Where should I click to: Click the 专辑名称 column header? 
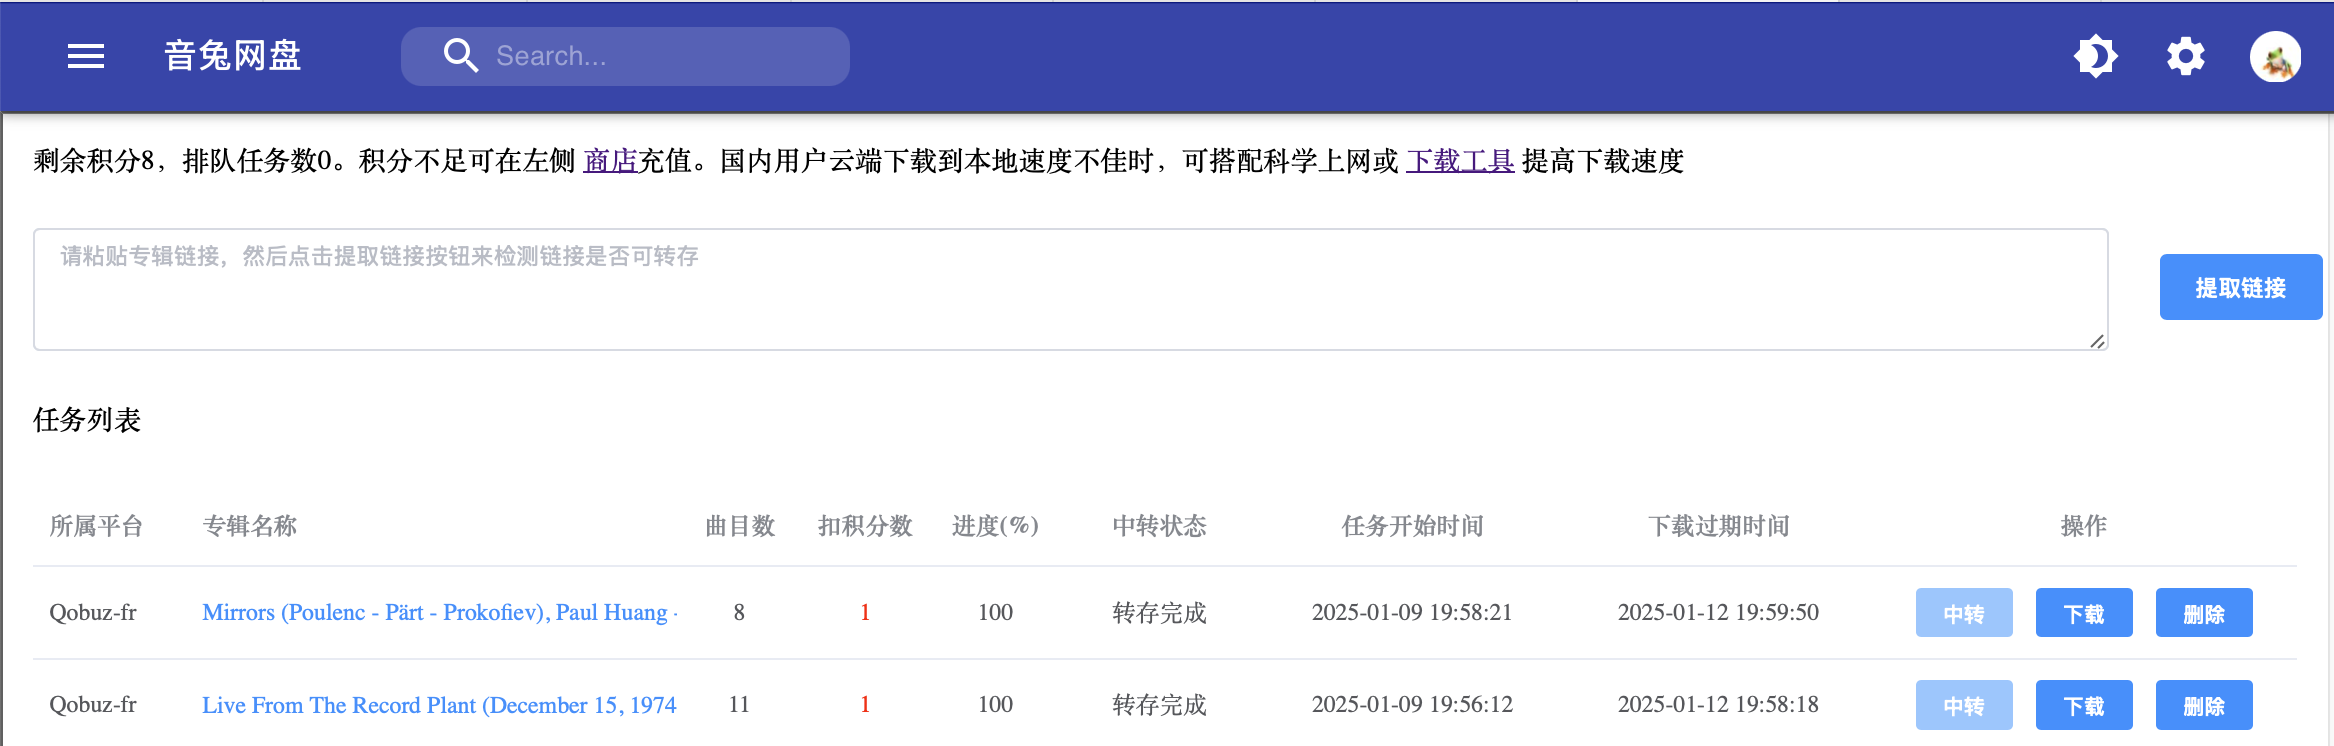point(250,526)
